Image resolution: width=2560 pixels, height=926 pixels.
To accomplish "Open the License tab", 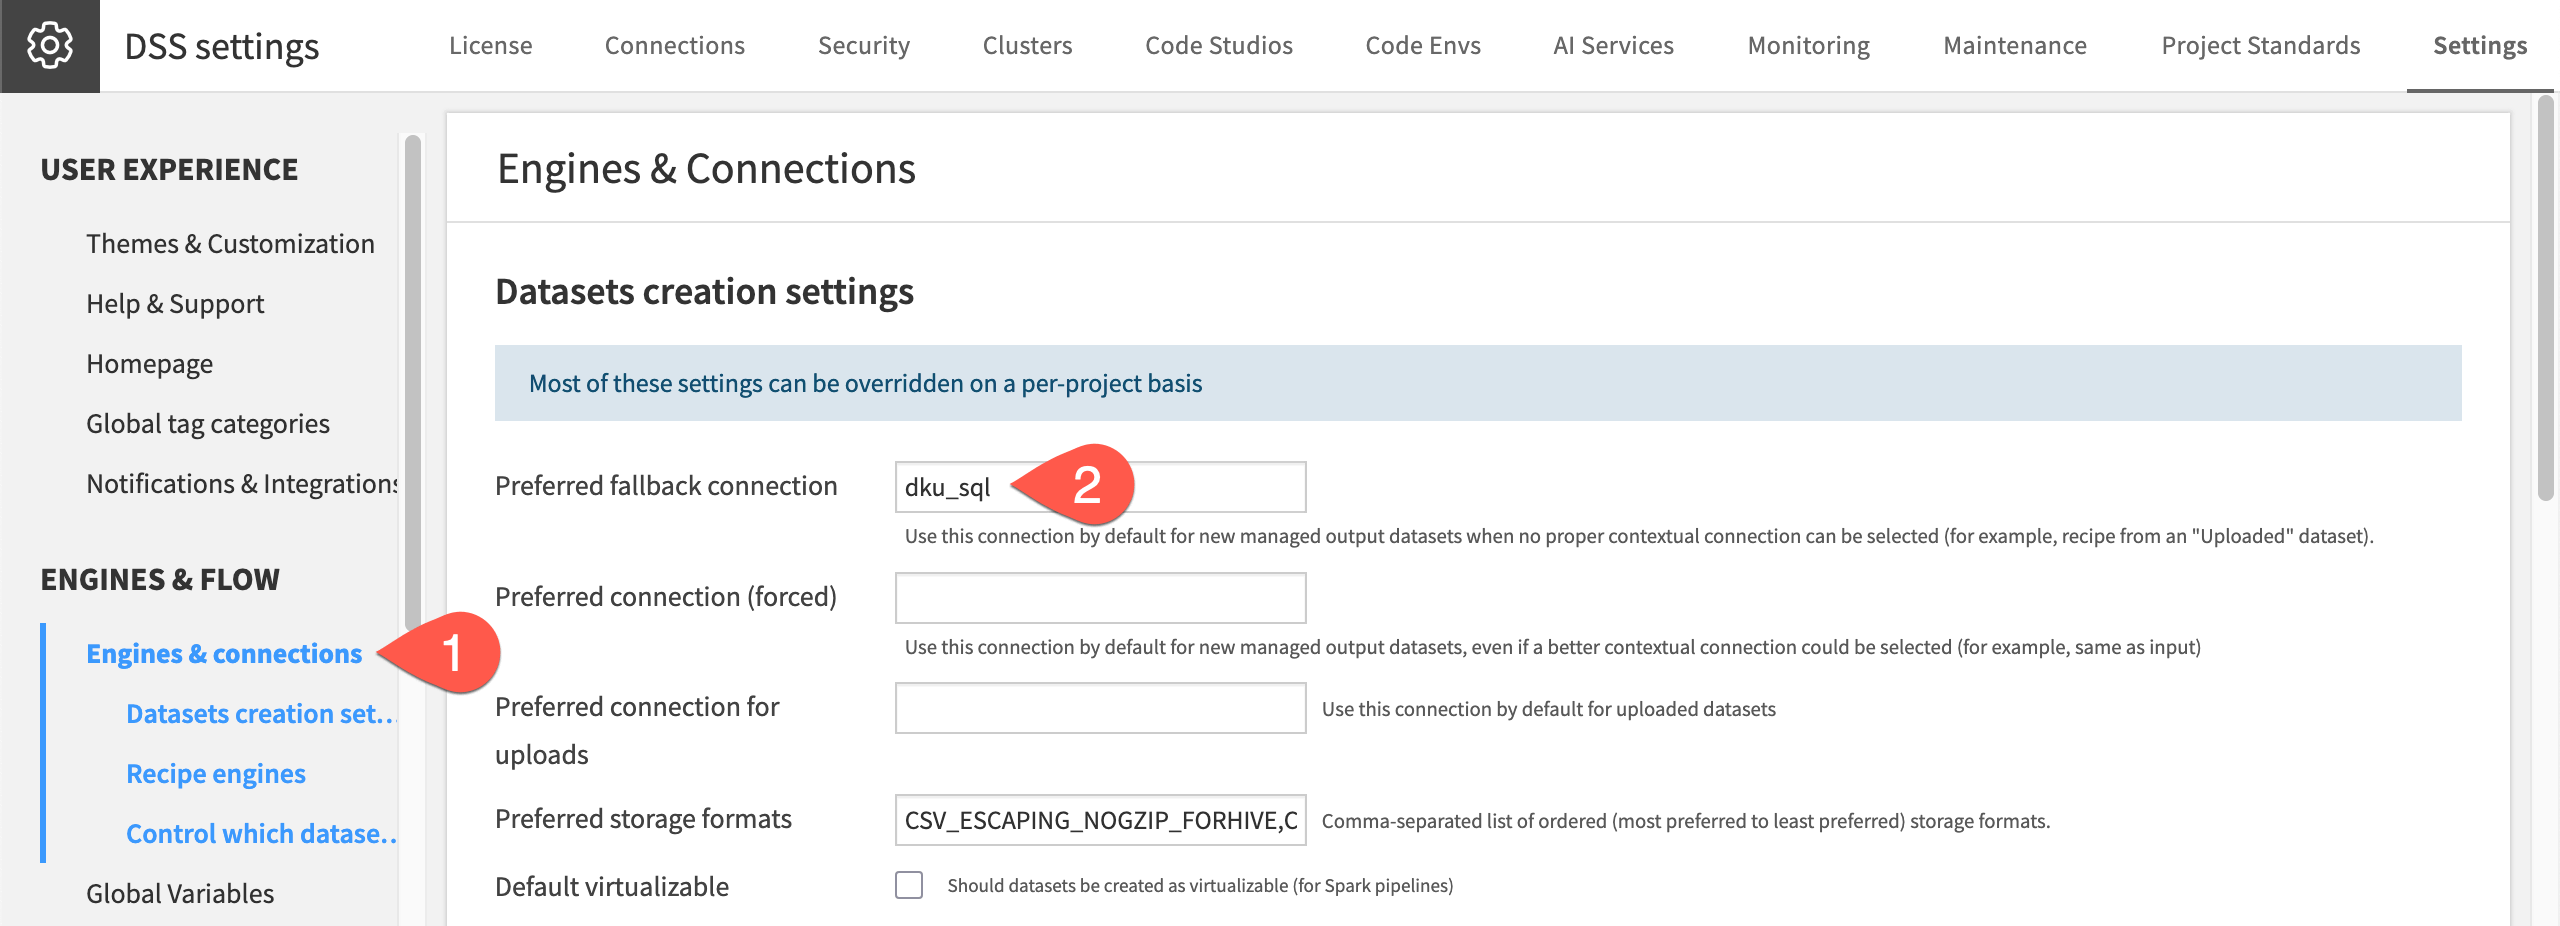I will click(490, 46).
